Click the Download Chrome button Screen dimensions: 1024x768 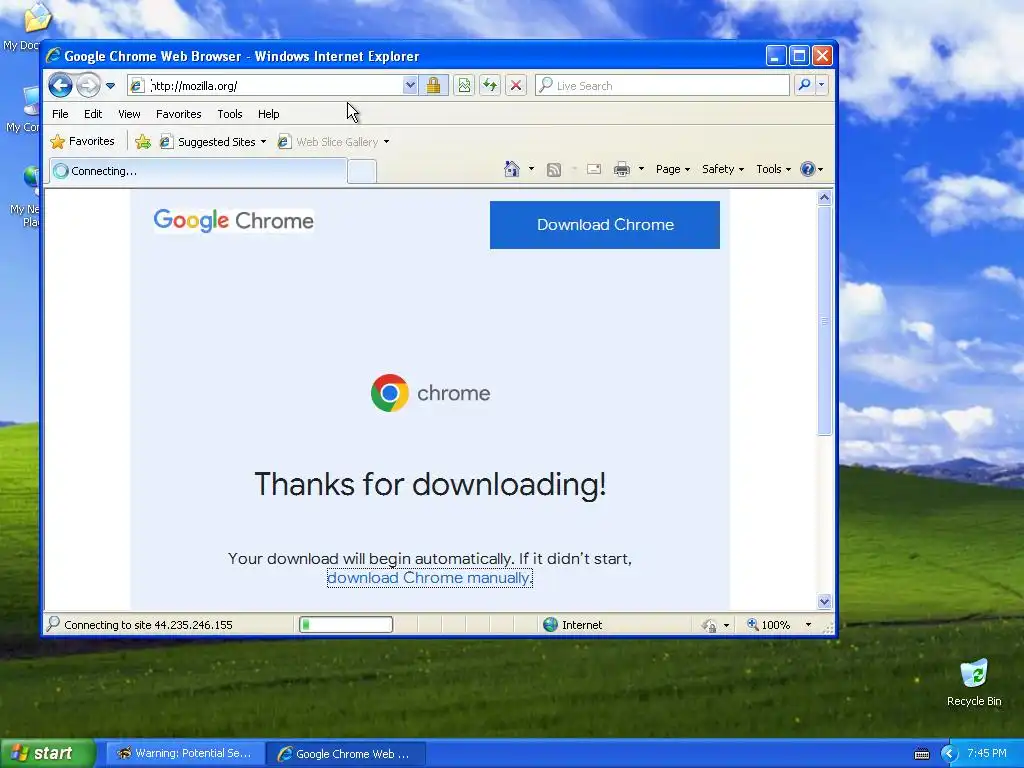(x=605, y=225)
